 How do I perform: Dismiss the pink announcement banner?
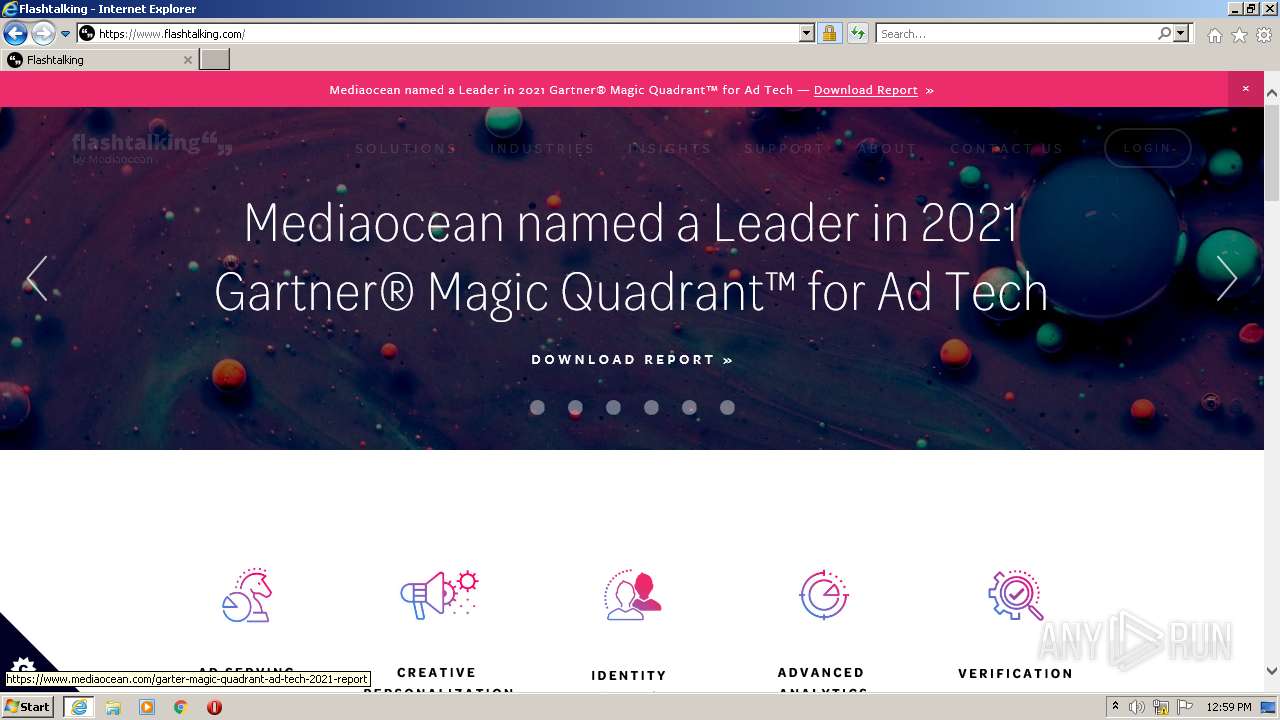point(1245,89)
